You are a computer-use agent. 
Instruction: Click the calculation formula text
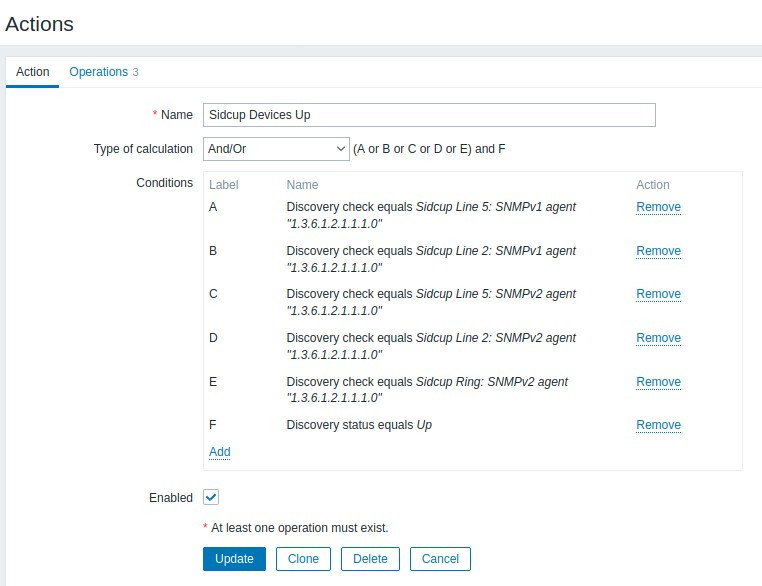pos(429,149)
